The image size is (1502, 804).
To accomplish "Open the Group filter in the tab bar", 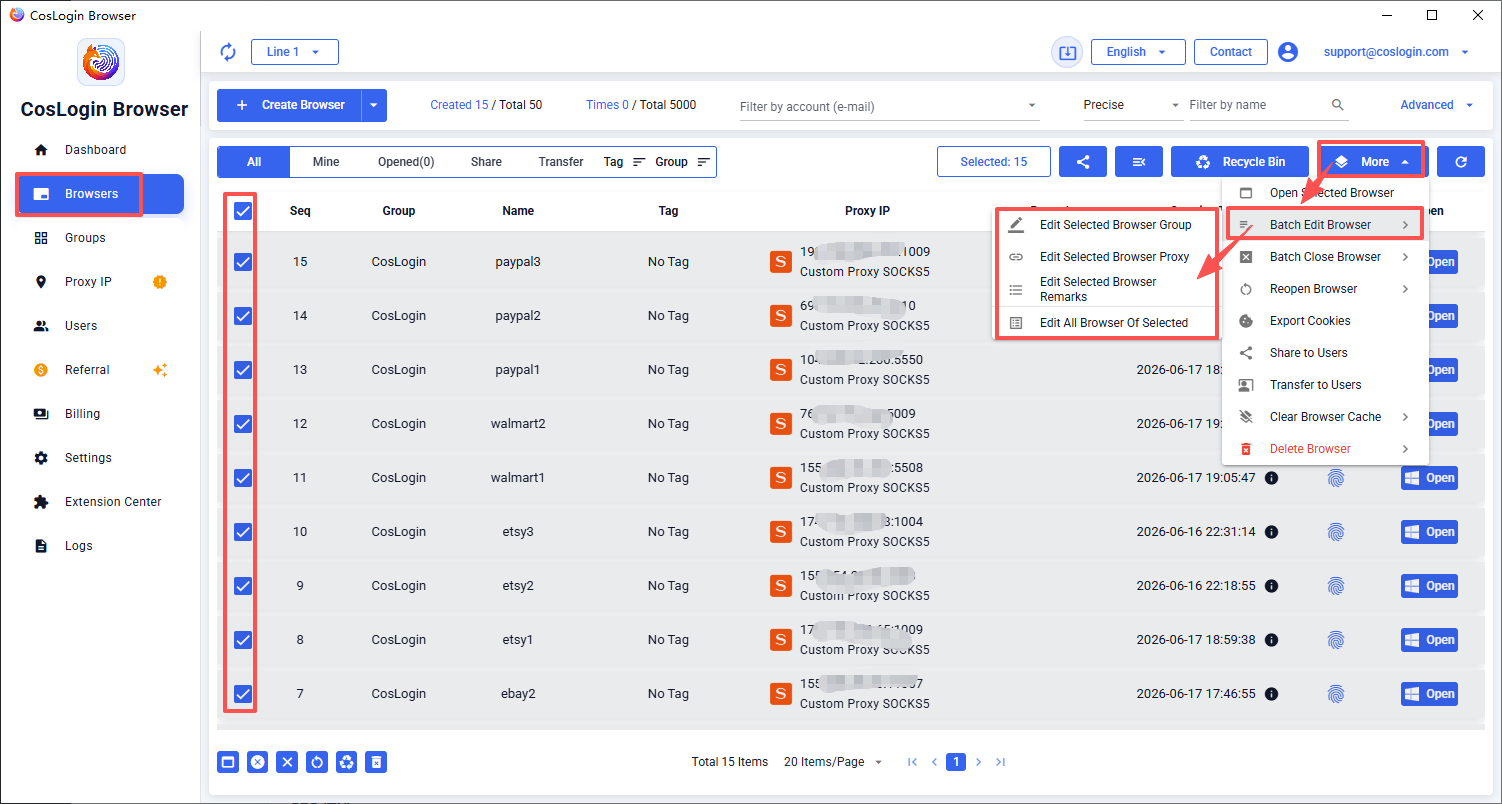I will (x=684, y=162).
